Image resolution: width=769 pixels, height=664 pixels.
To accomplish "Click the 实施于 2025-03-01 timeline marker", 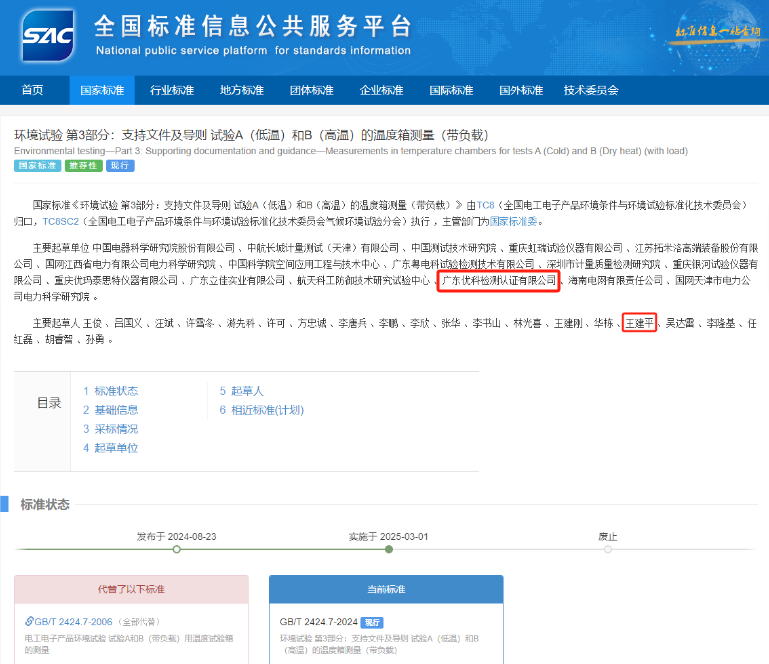I will pos(388,548).
